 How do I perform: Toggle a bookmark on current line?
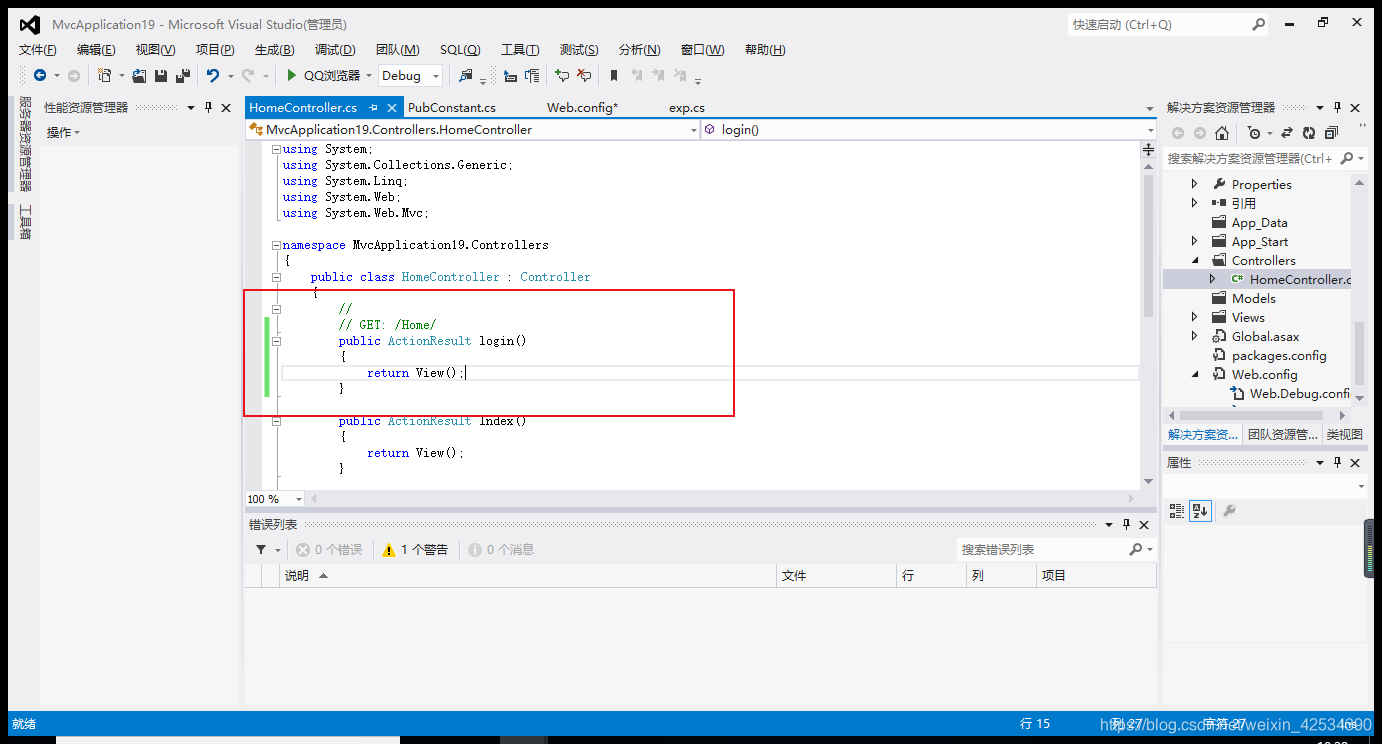(614, 75)
